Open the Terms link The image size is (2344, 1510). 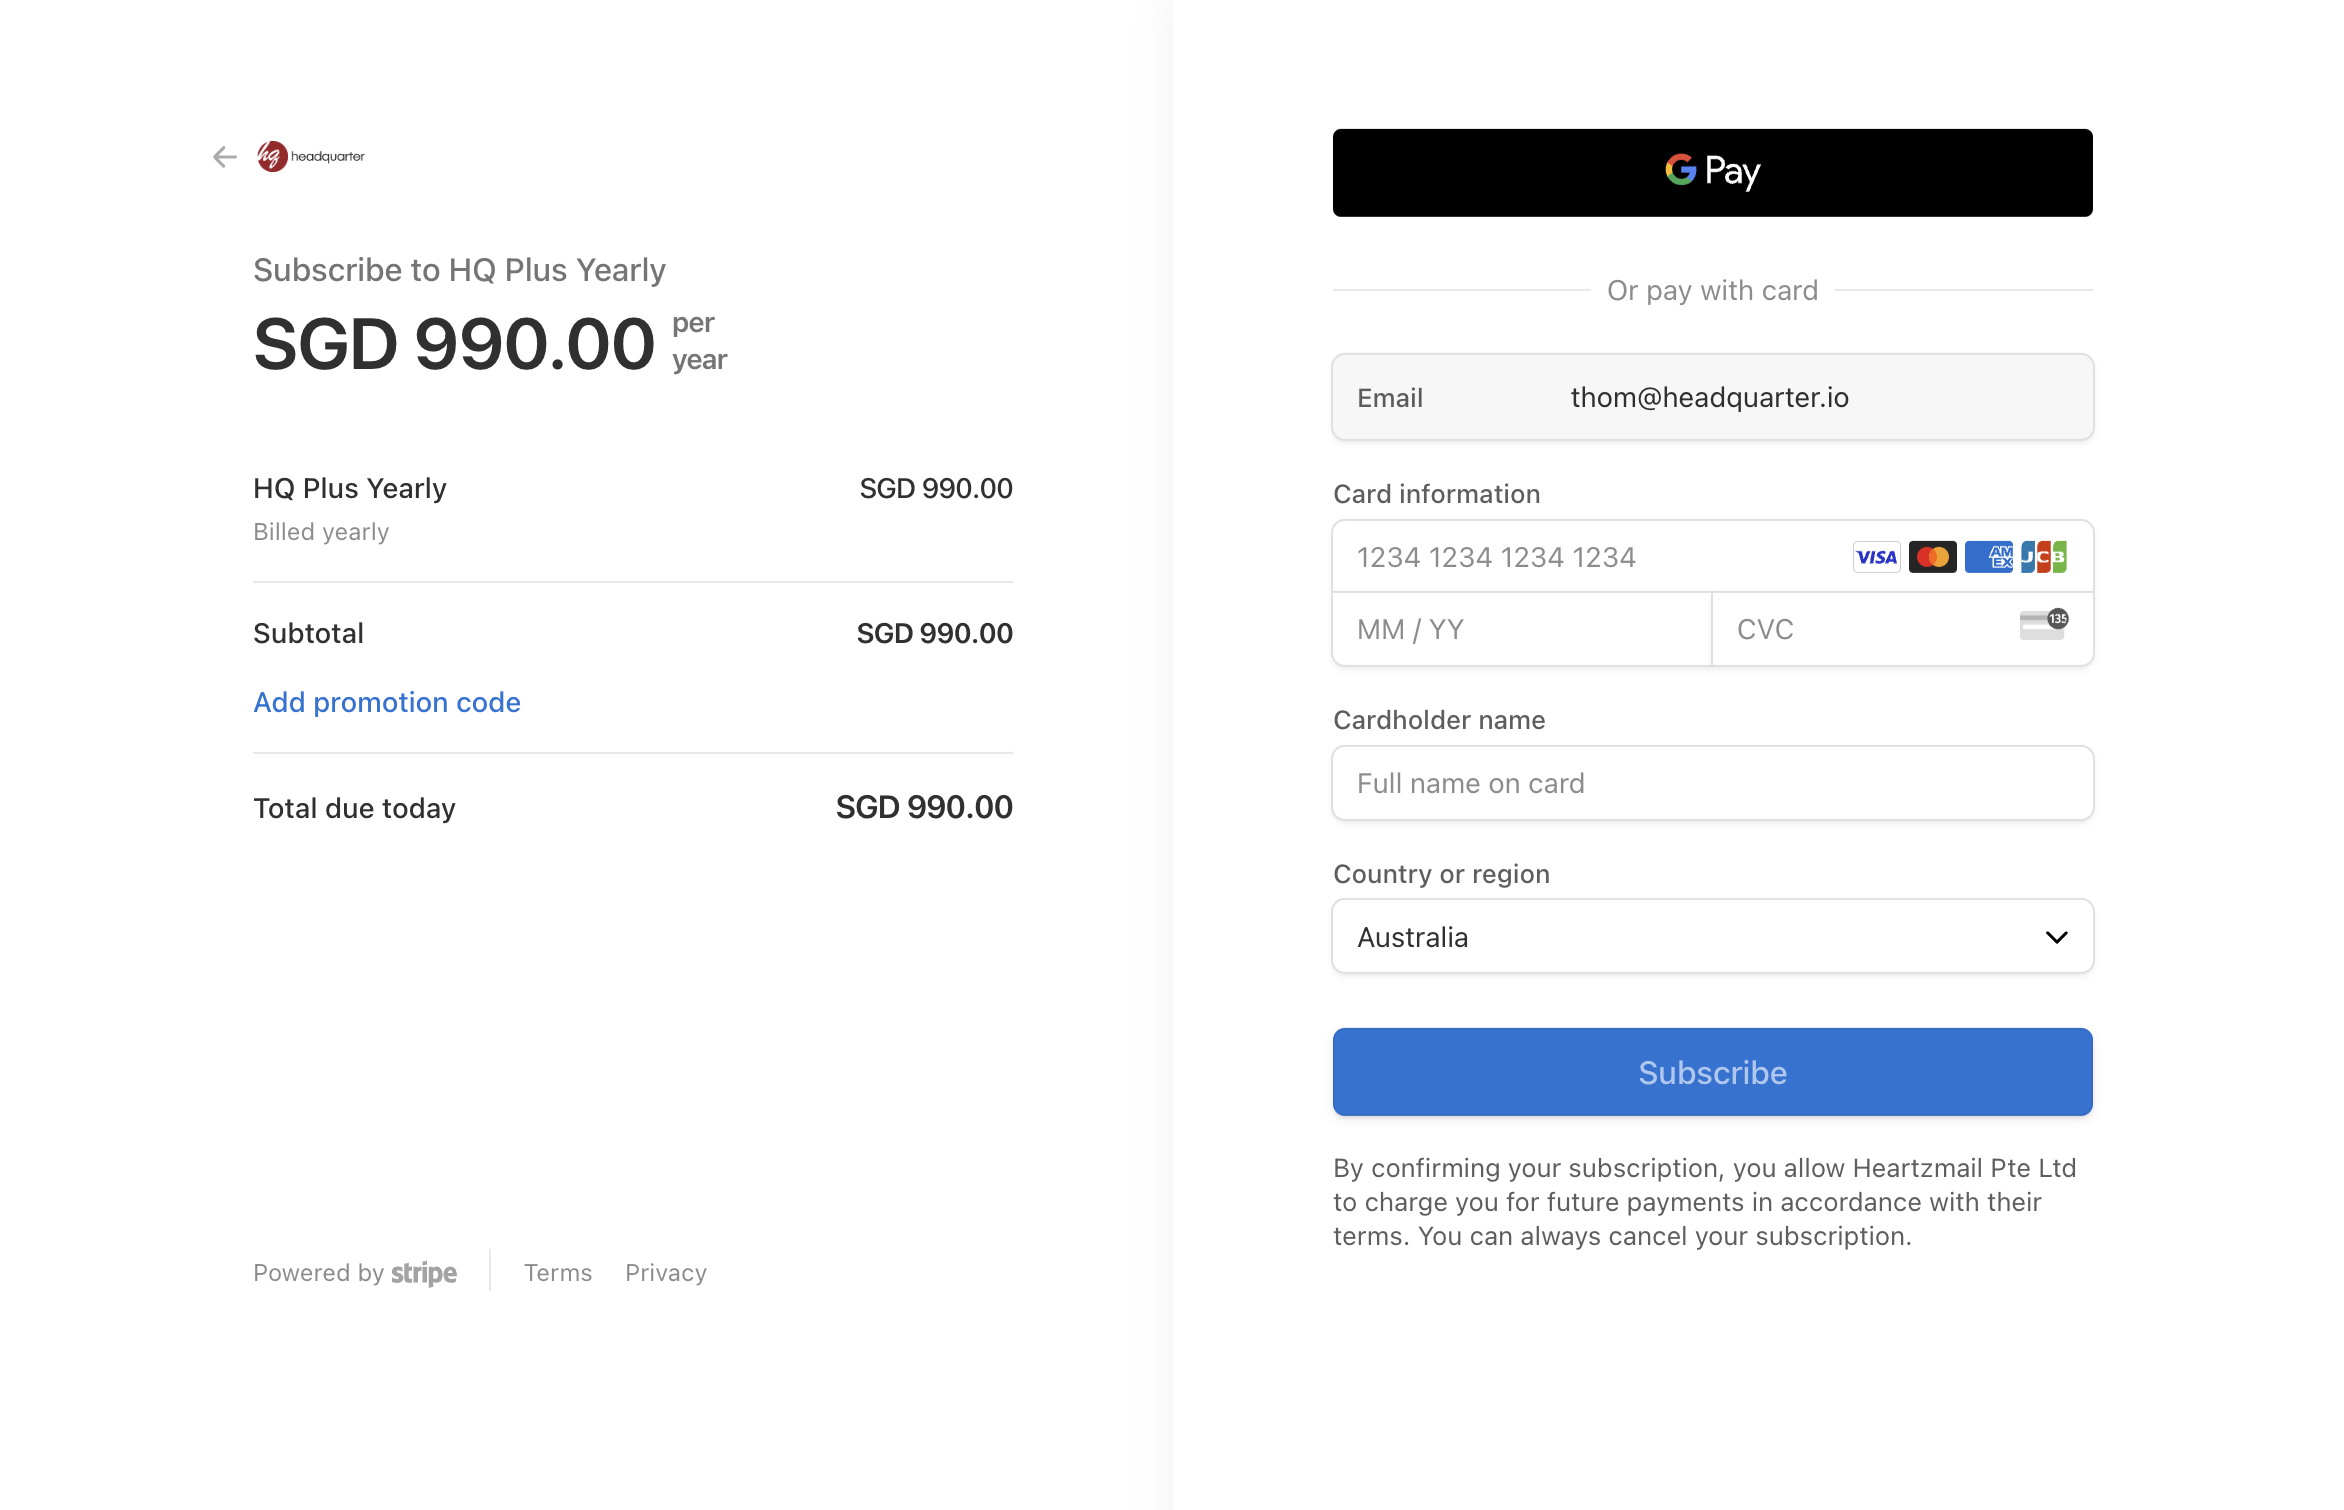(558, 1273)
